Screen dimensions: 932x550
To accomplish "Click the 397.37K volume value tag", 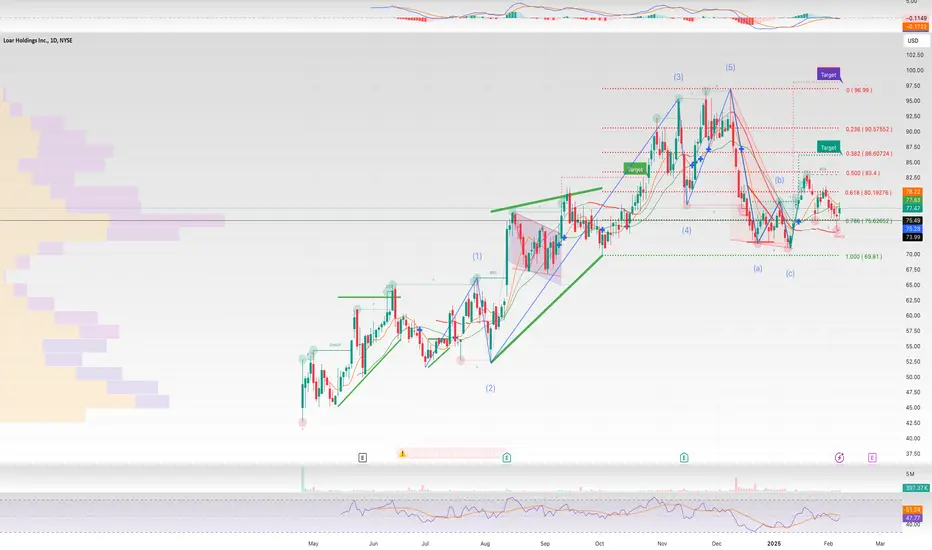I will (915, 488).
